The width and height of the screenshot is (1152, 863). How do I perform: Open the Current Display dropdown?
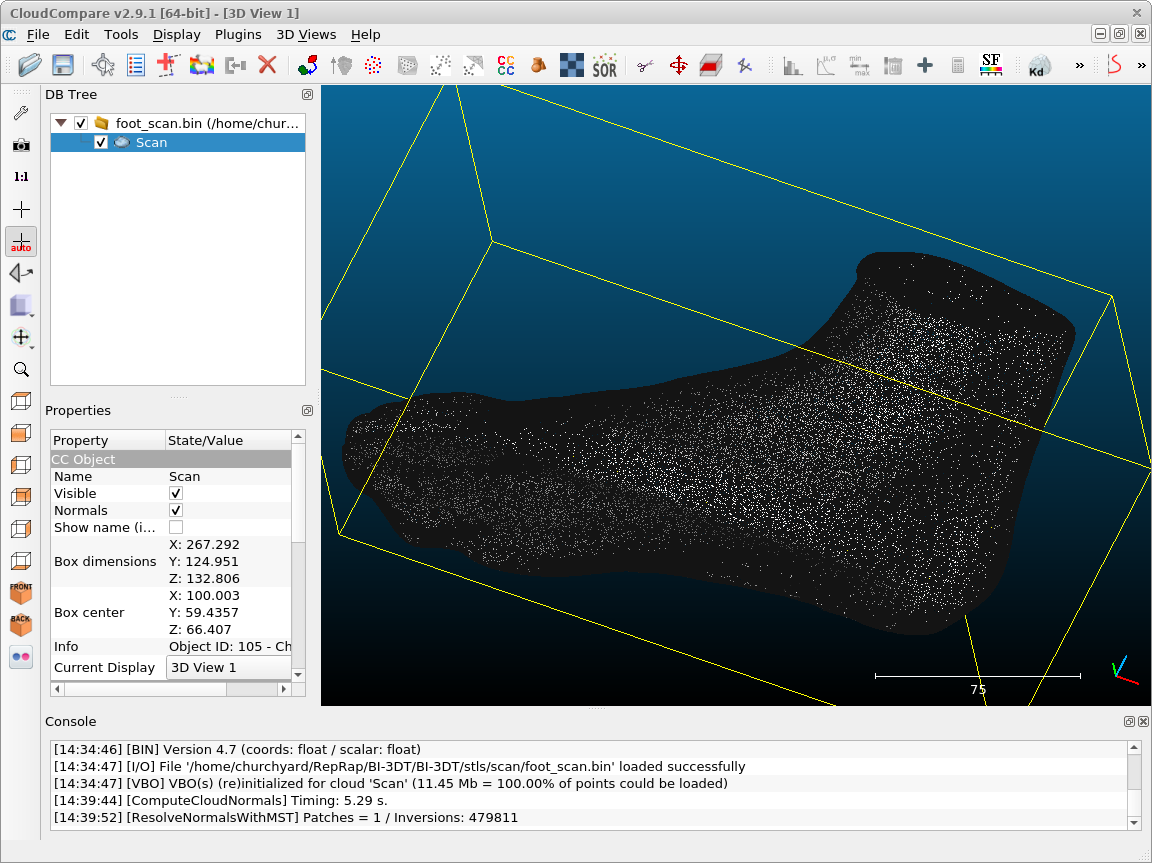(x=229, y=668)
